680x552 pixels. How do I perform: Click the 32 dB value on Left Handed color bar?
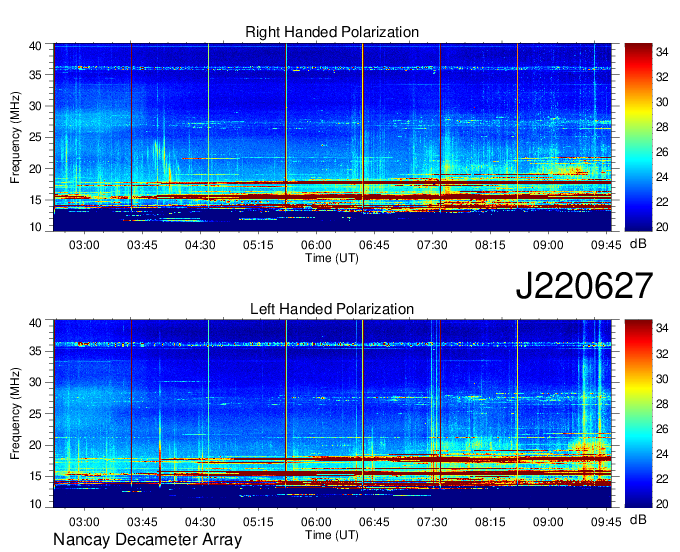click(662, 354)
